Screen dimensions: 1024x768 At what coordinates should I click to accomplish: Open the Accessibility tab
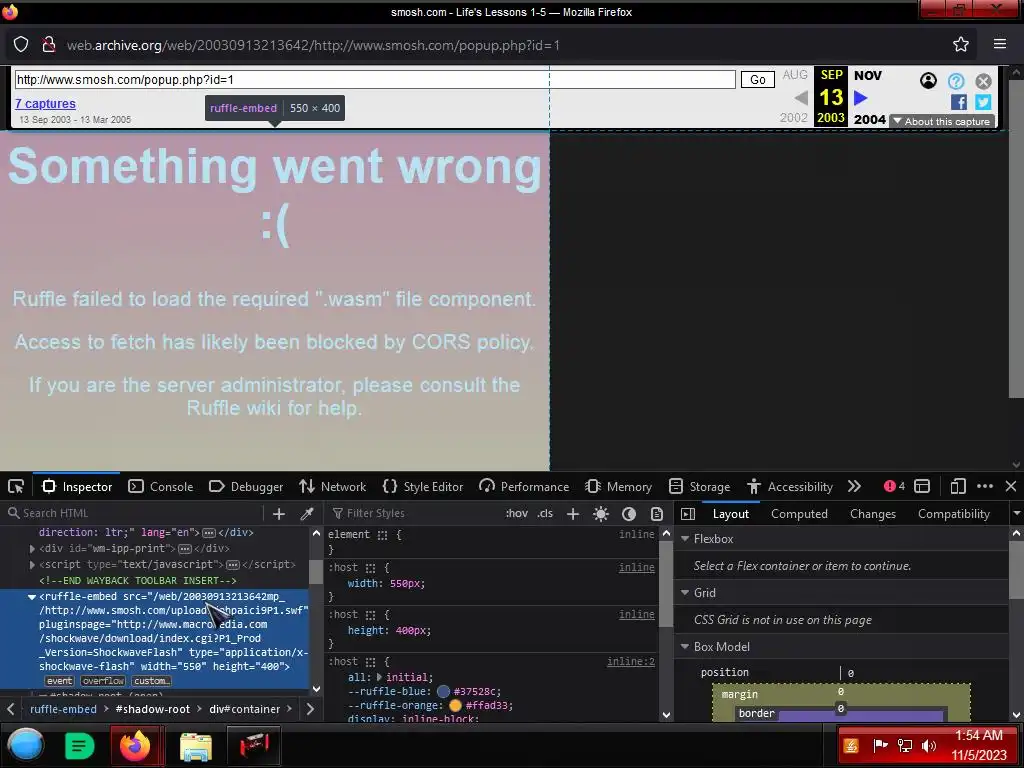(x=790, y=487)
